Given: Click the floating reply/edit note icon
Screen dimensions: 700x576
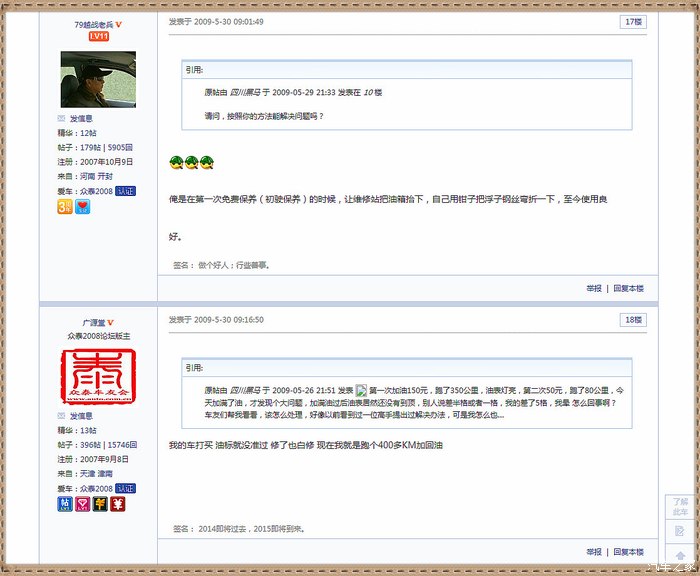Looking at the screenshot, I should tap(680, 530).
